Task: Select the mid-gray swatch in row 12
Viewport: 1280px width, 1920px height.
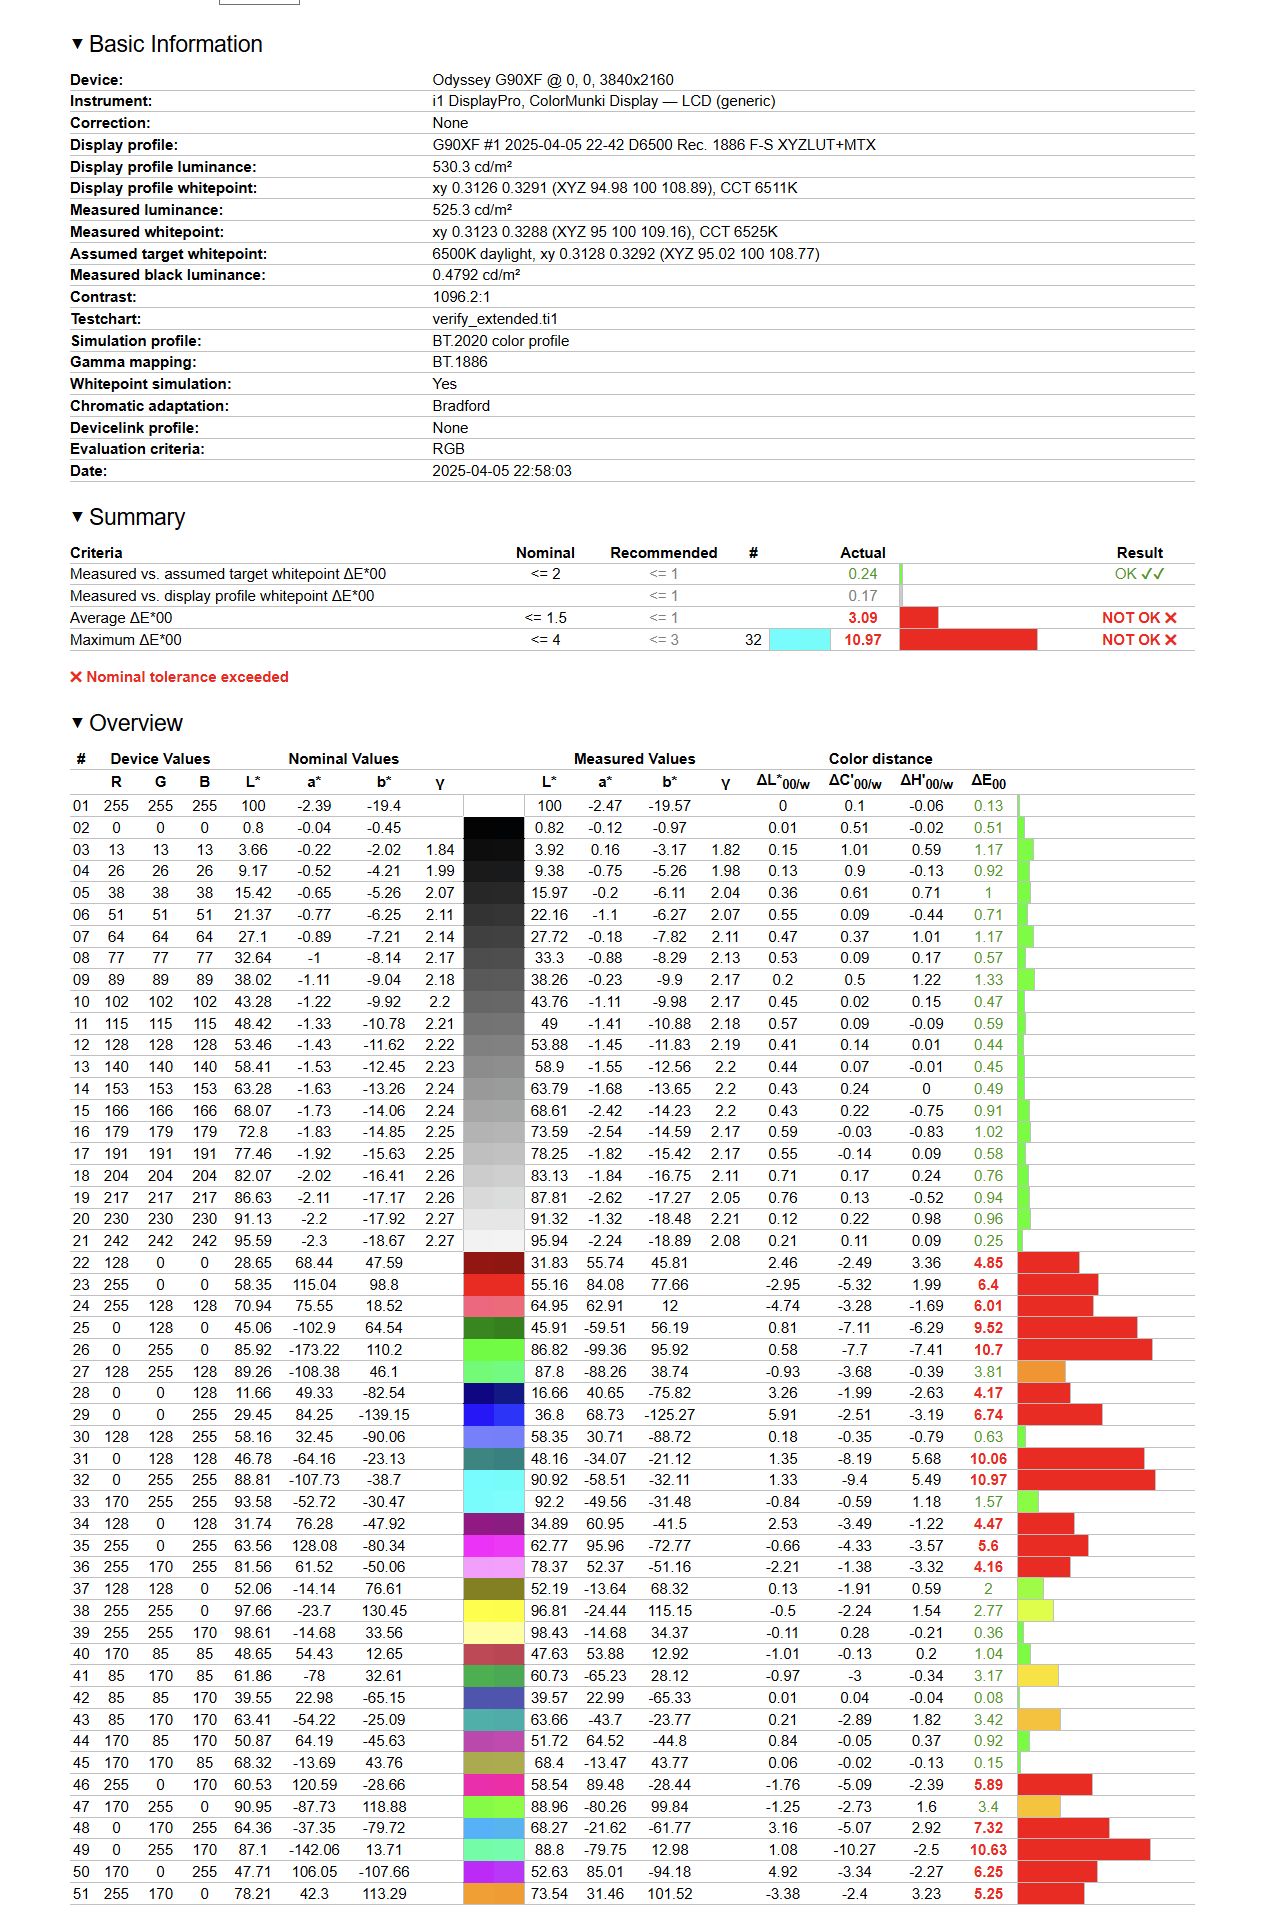Action: click(494, 1045)
